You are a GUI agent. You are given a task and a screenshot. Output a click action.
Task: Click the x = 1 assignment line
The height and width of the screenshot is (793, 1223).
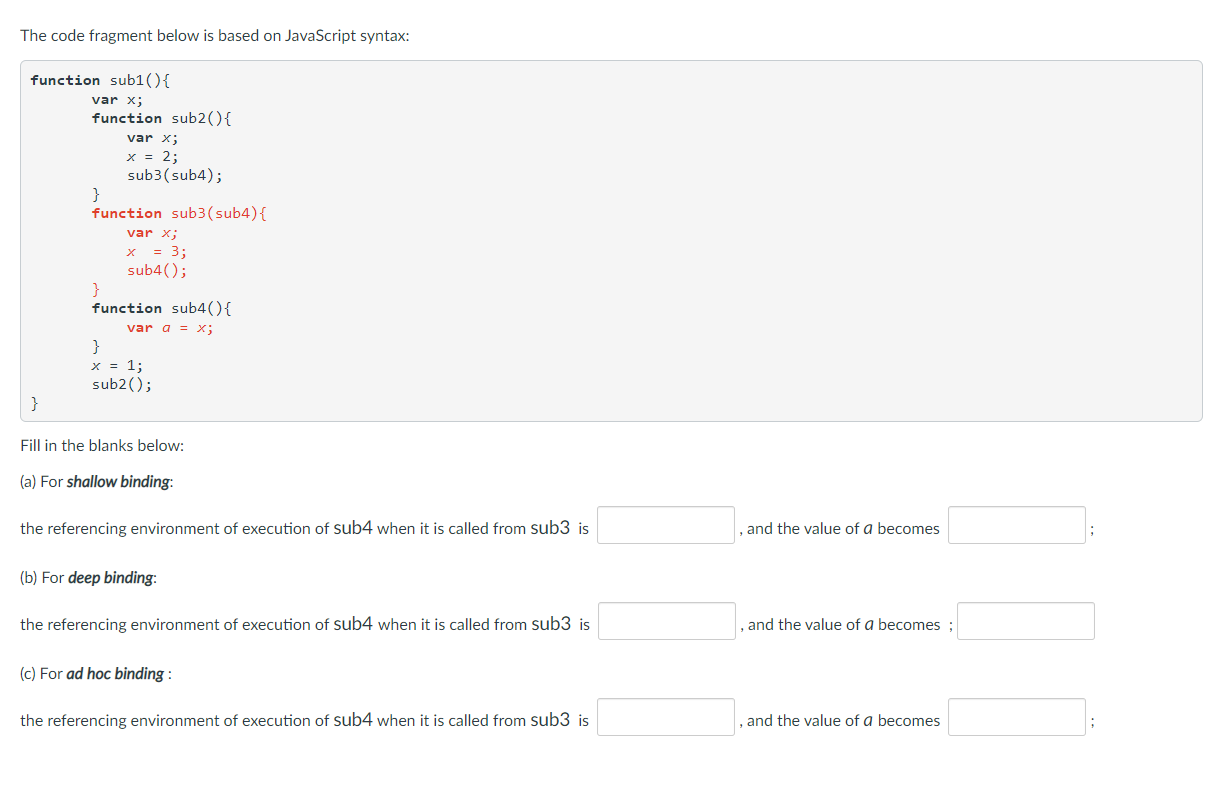click(x=117, y=365)
